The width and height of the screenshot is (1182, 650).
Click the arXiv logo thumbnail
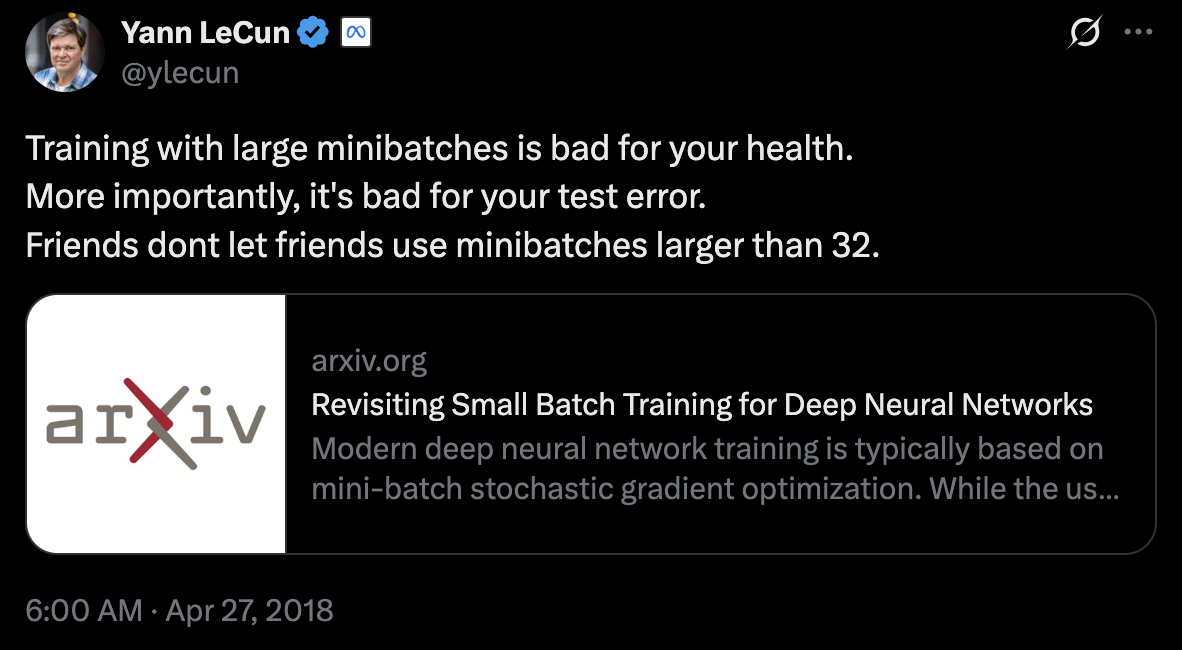pyautogui.click(x=156, y=424)
